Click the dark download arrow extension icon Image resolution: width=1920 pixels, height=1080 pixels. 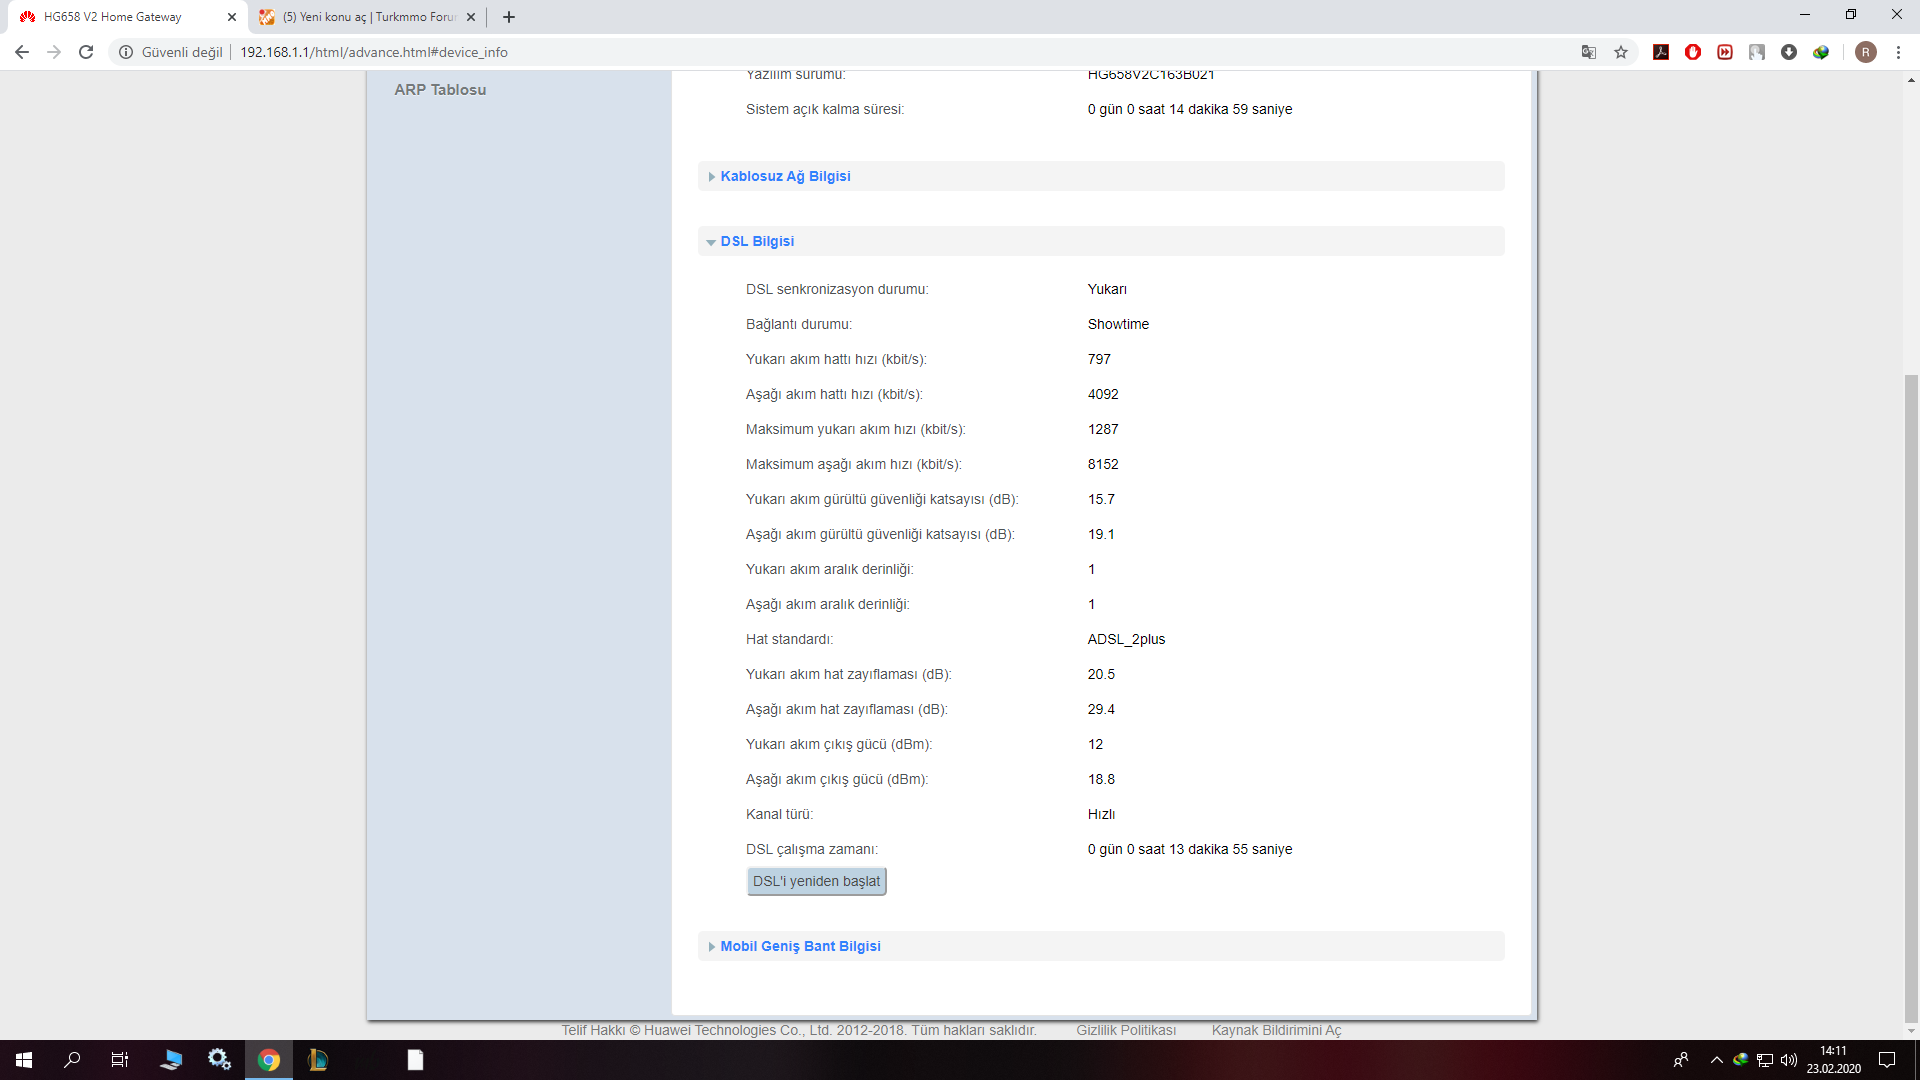click(1789, 52)
